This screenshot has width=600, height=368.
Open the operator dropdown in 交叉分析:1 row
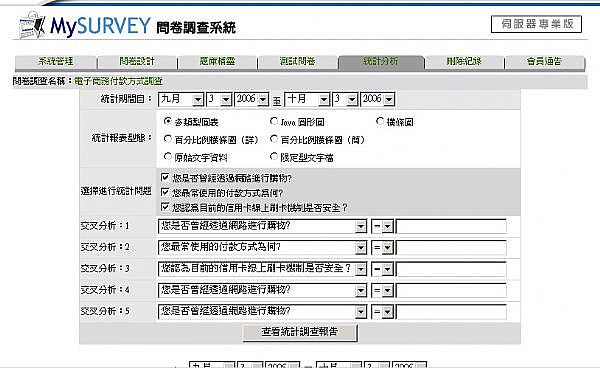click(x=382, y=226)
